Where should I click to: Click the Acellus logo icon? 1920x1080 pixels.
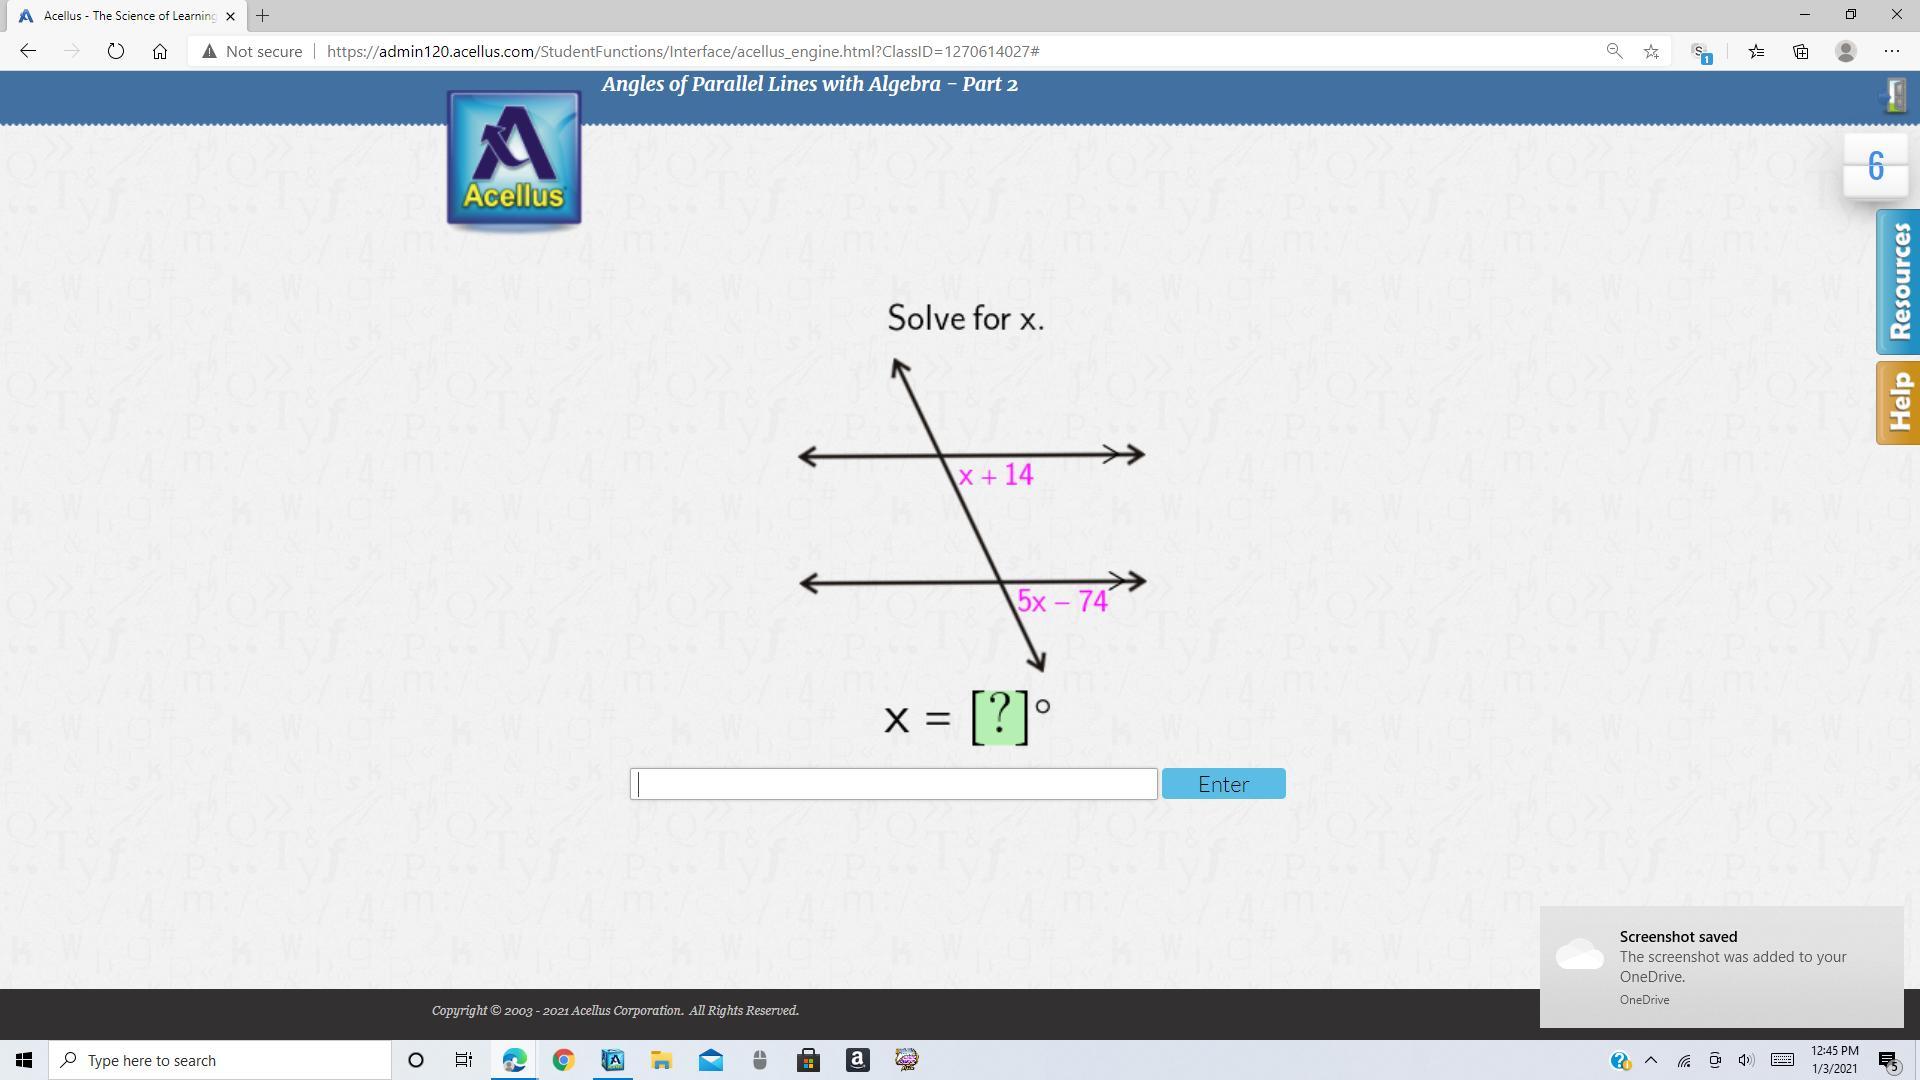pyautogui.click(x=514, y=158)
